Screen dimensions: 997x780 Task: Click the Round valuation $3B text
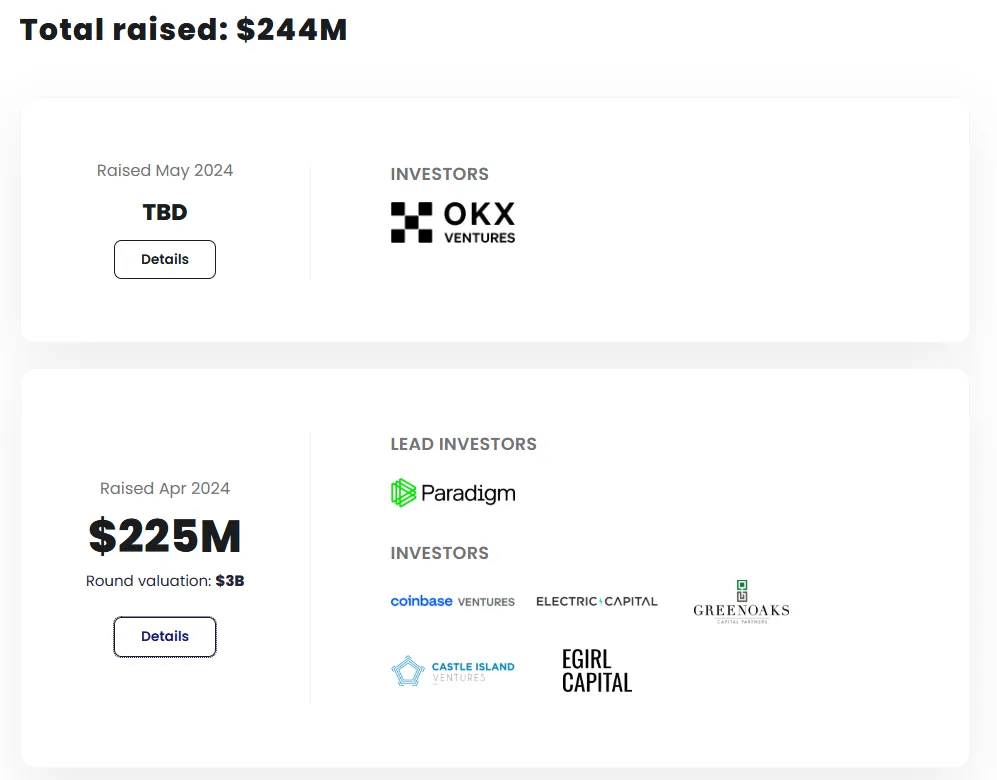click(165, 580)
